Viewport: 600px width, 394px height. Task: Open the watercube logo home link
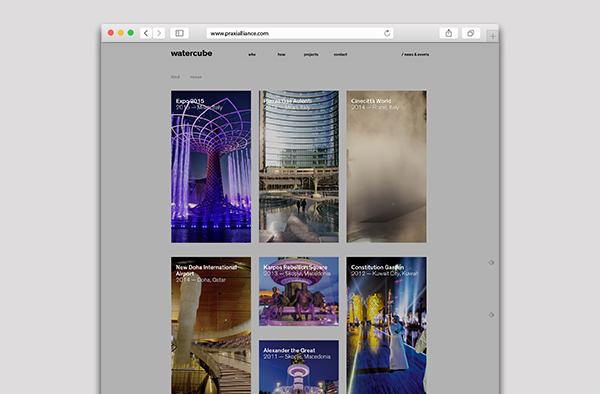191,53
